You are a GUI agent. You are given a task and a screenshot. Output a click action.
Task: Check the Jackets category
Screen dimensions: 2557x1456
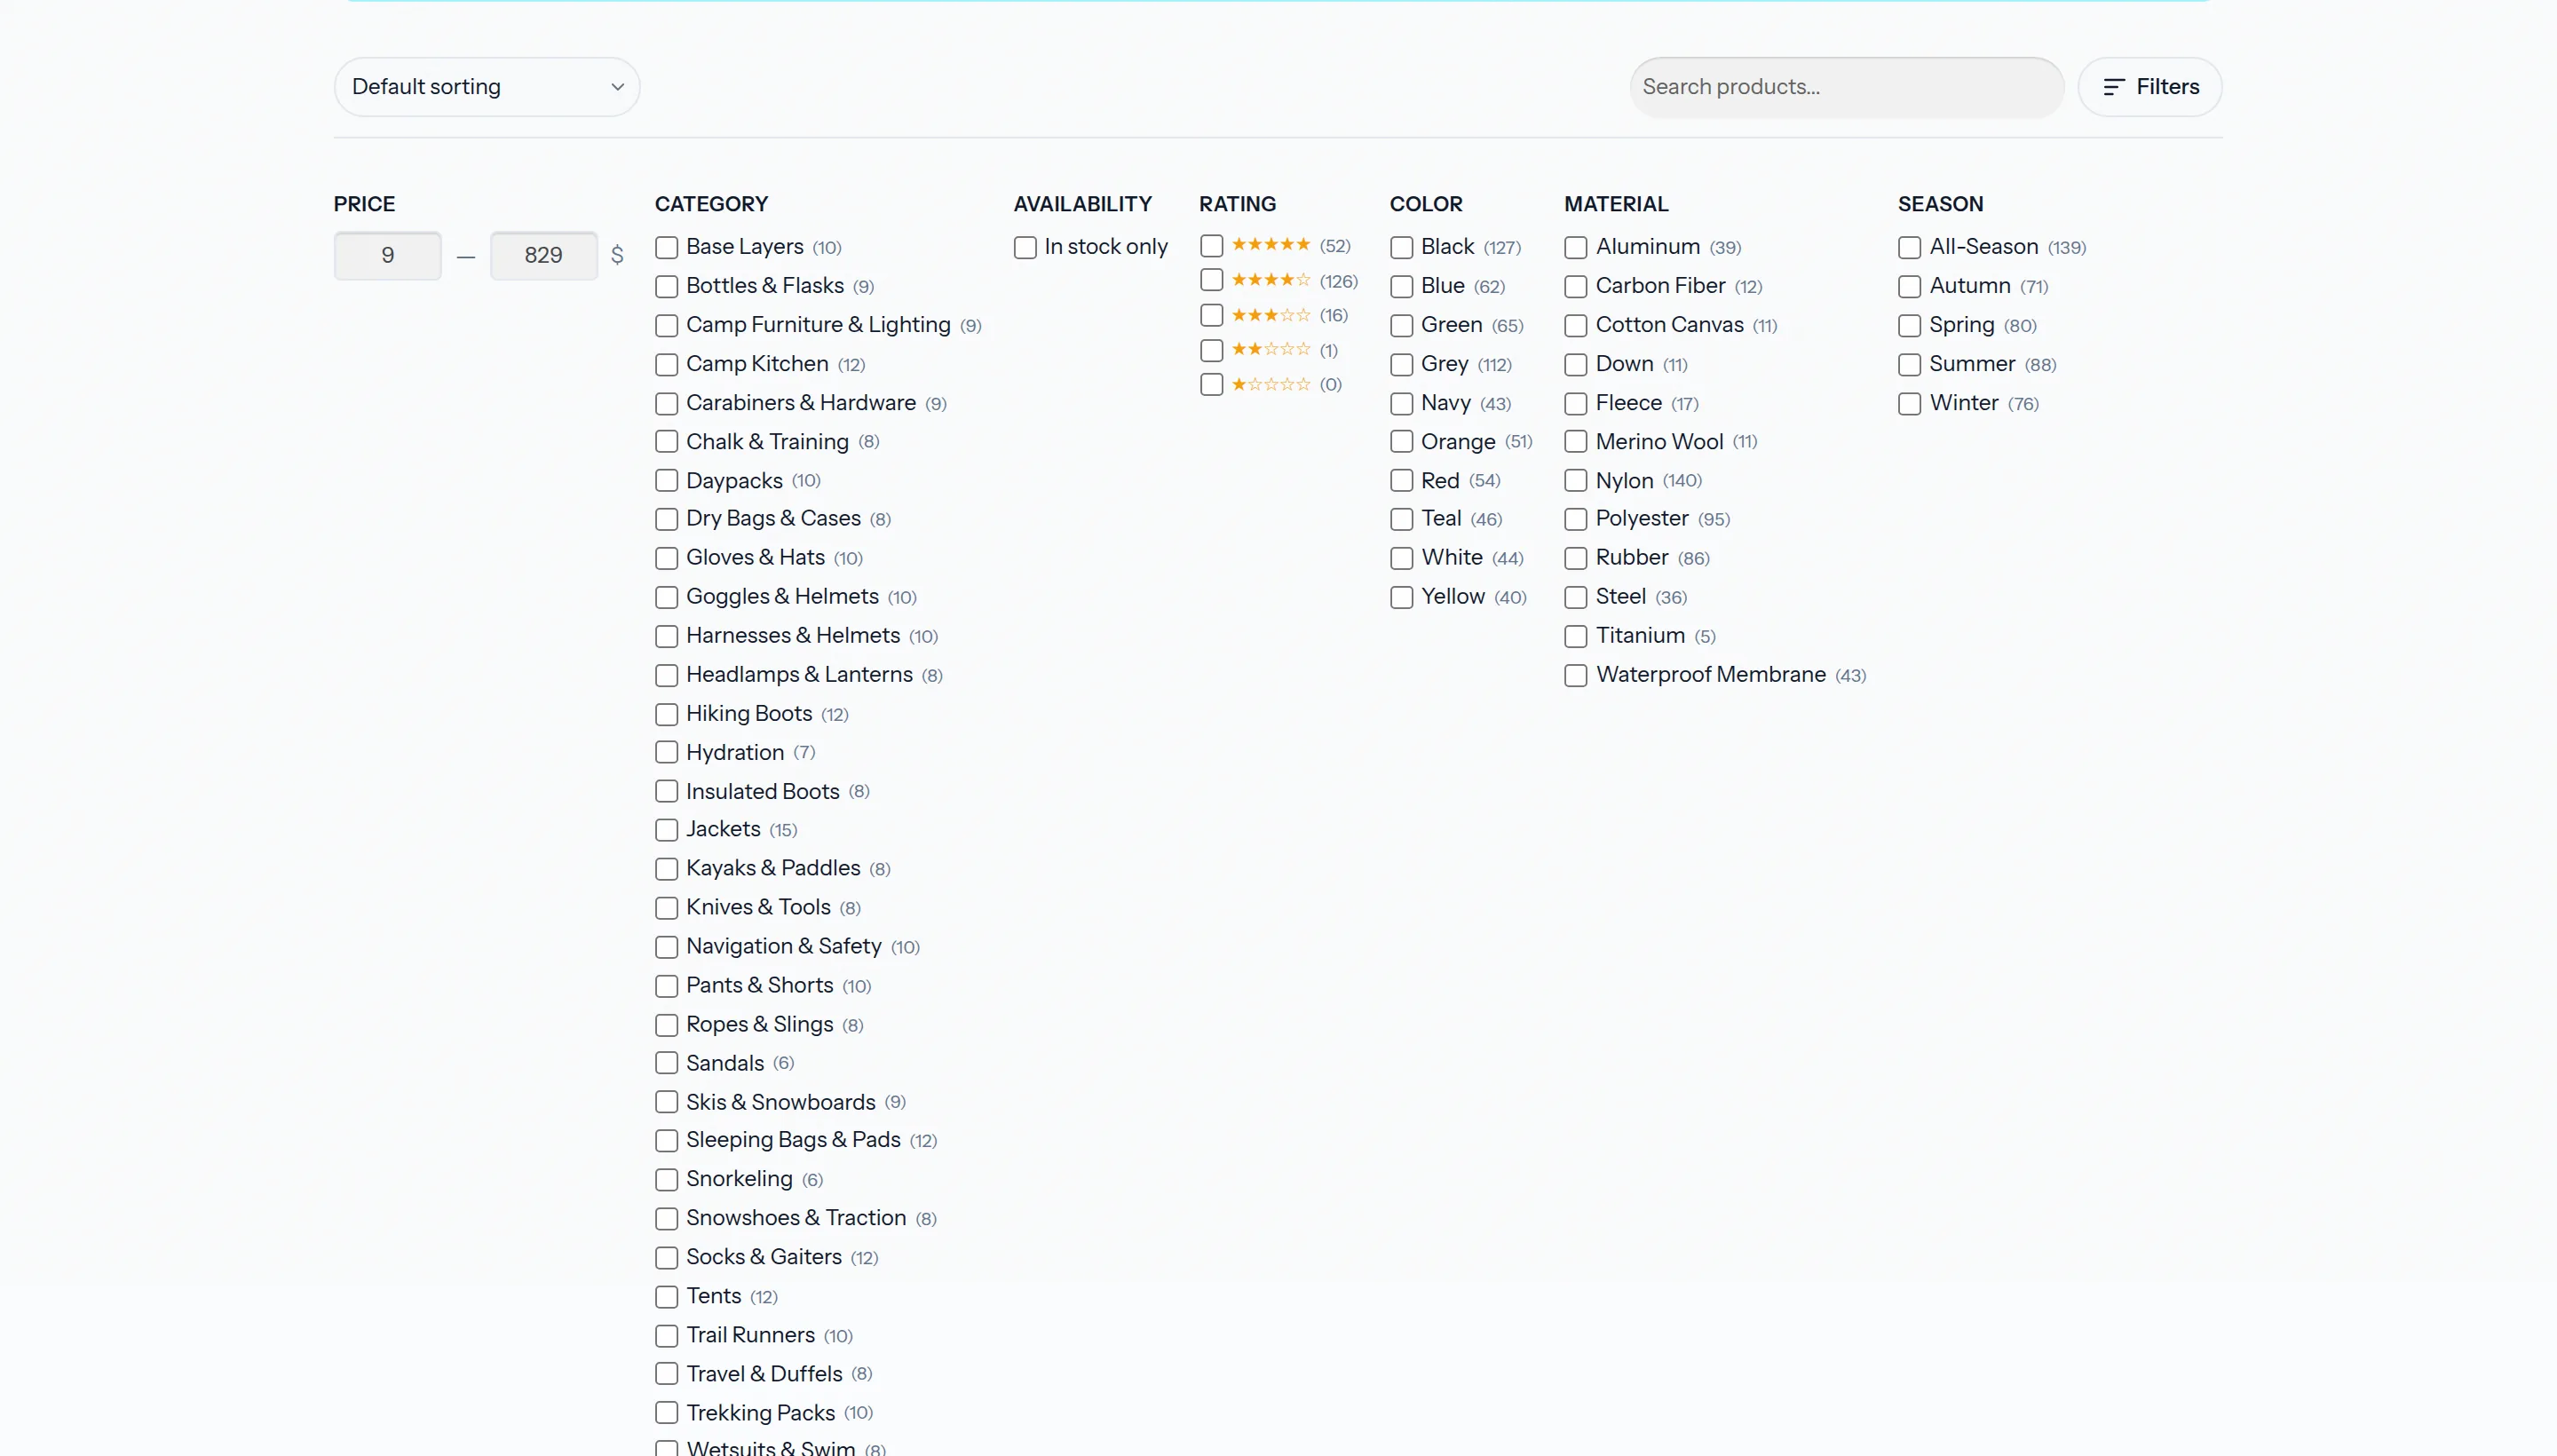point(667,830)
